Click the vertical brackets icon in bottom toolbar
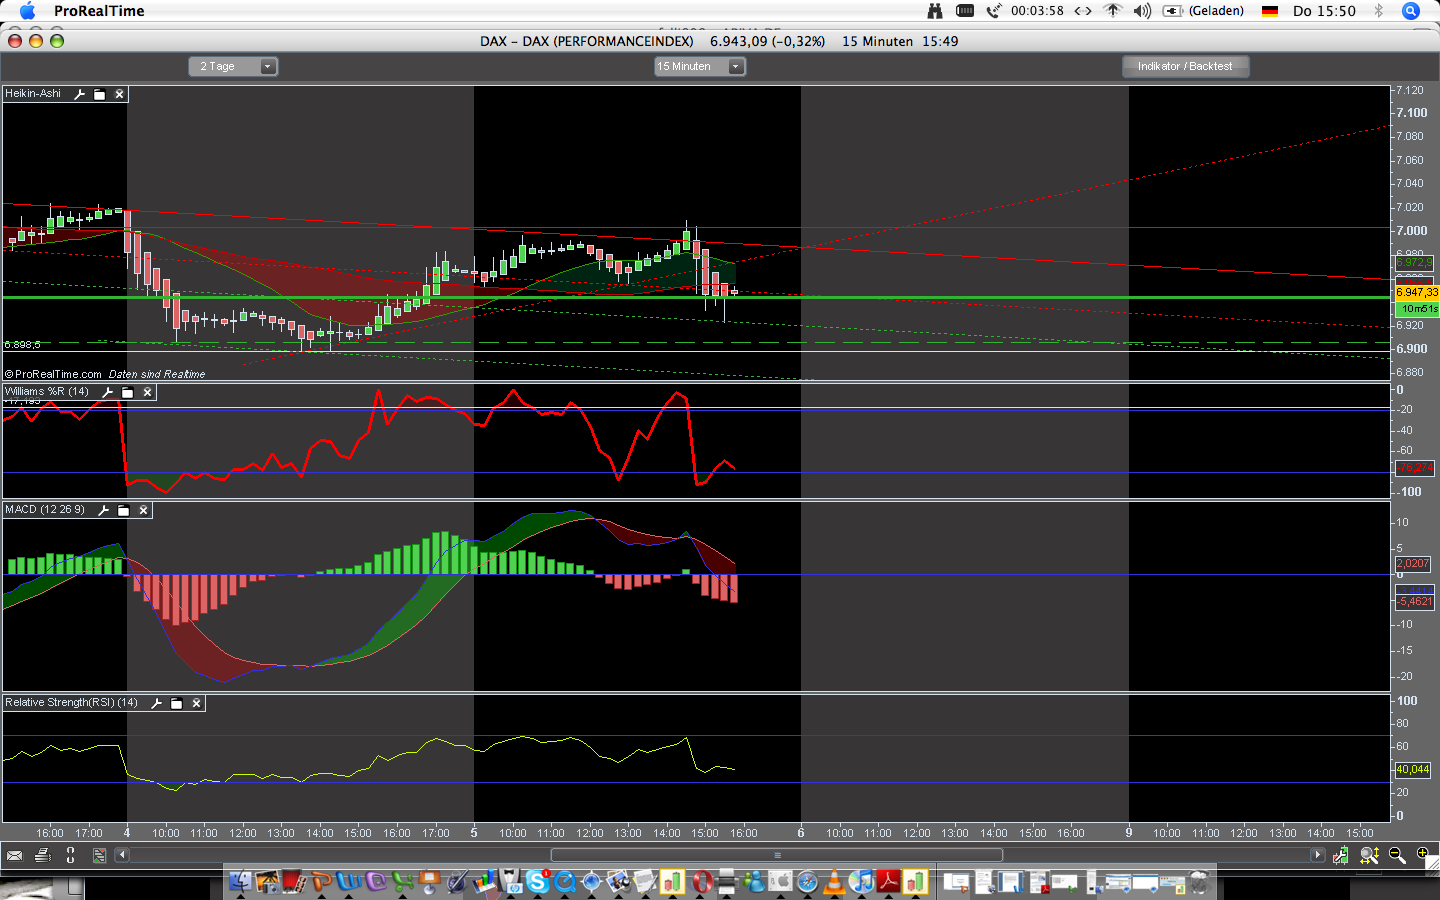Image resolution: width=1440 pixels, height=900 pixels. [70, 855]
